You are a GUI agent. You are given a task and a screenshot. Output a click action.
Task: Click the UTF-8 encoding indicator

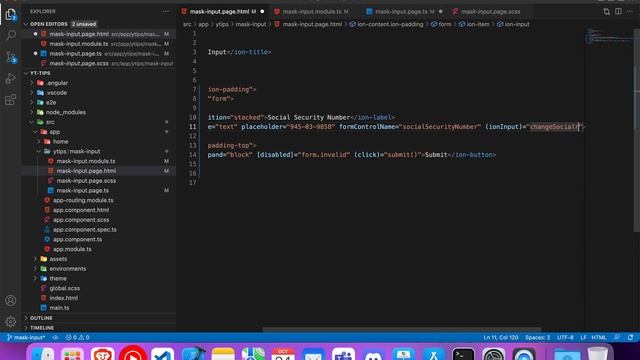tap(565, 338)
